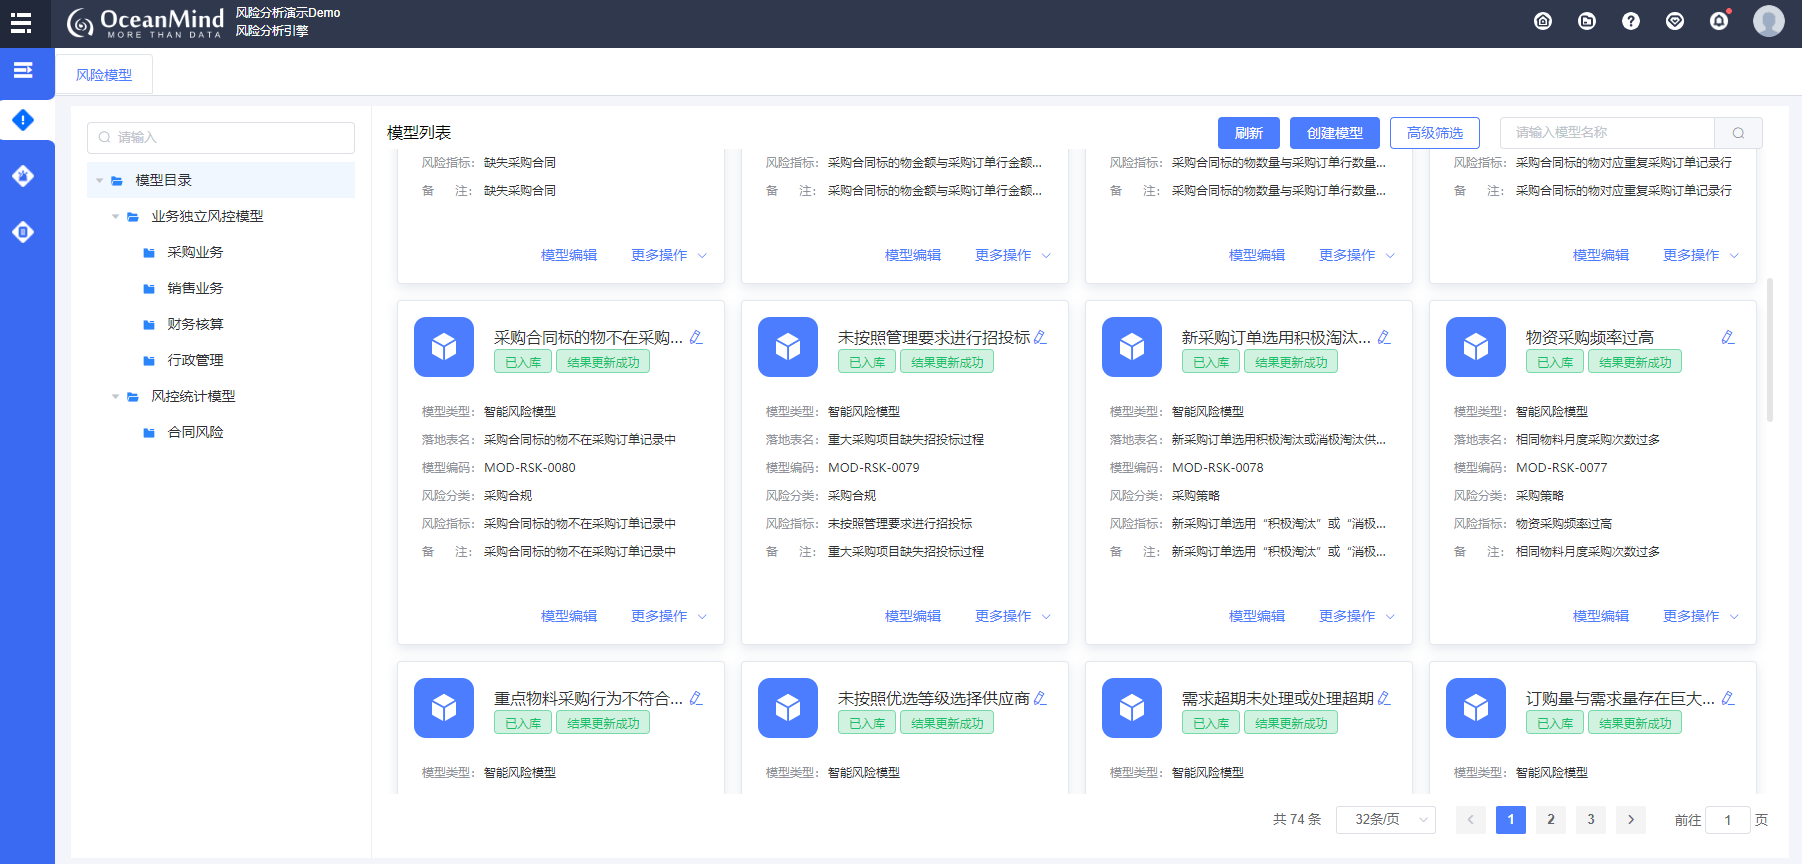1802x864 pixels.
Task: Click 模型编辑 on MOD-RSK-0078 card
Action: click(1257, 616)
